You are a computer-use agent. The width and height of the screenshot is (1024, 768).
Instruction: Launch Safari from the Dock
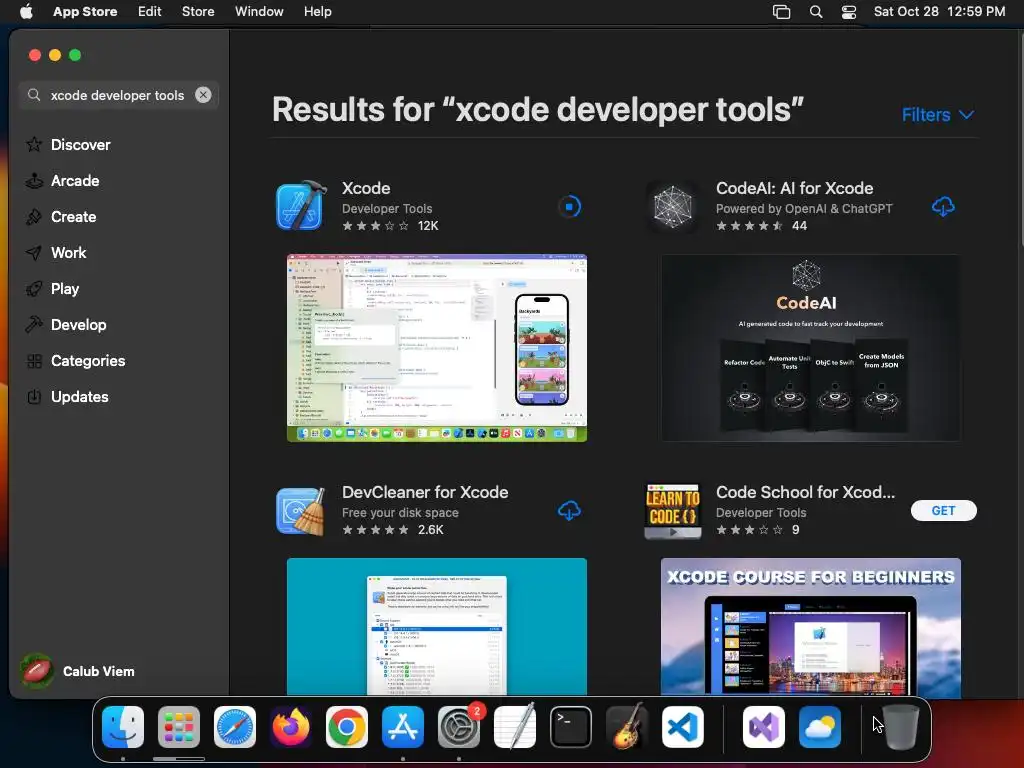[235, 727]
